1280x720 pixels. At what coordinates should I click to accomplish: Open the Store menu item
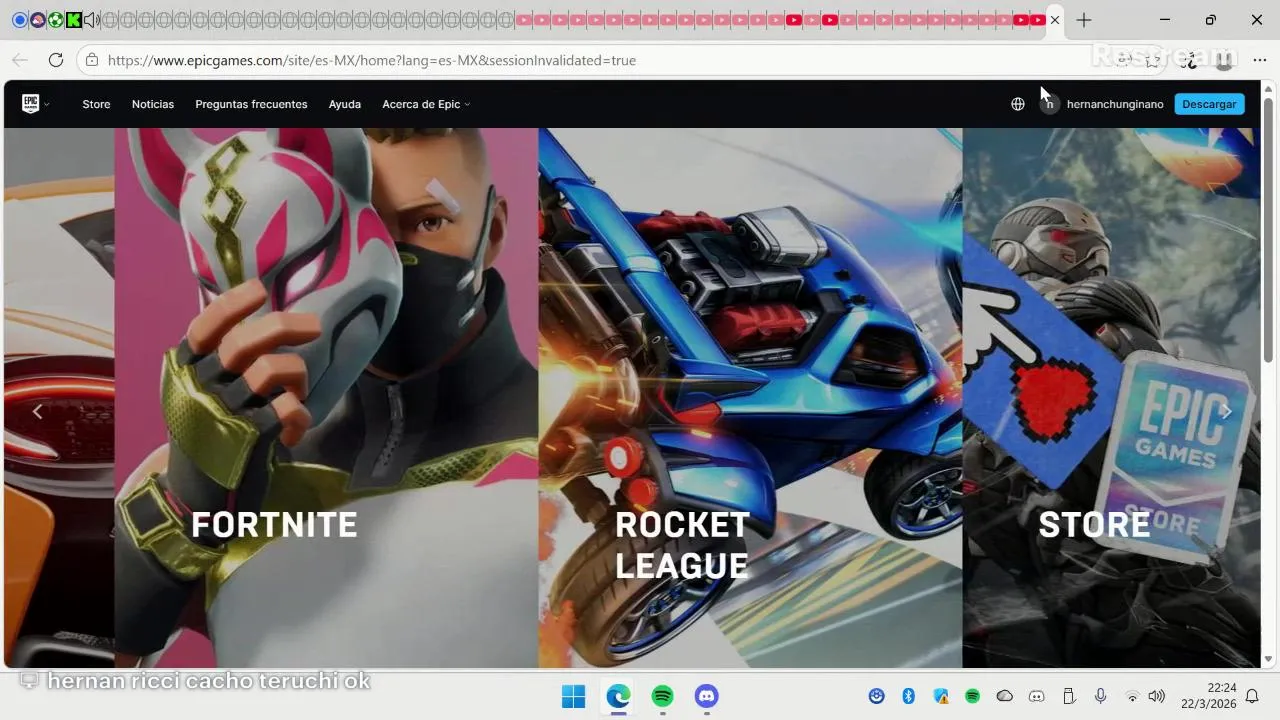click(96, 104)
